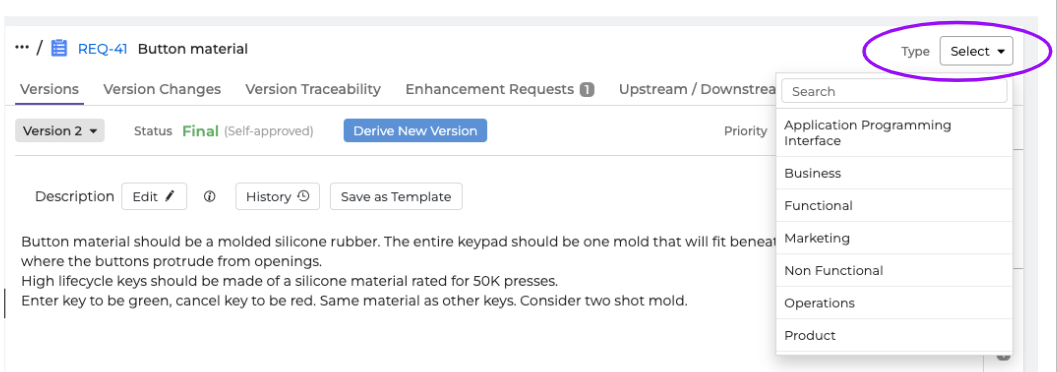
Task: Select Marketing in the dropdown list
Action: pos(894,238)
